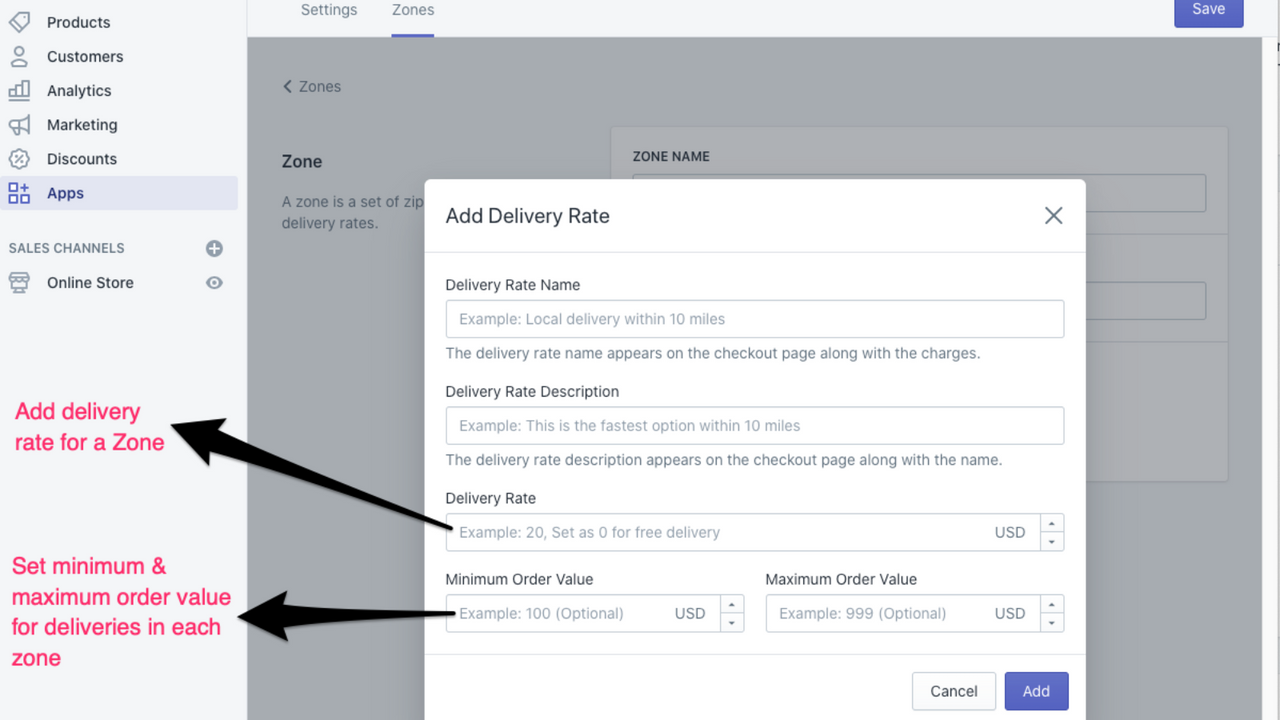Click the Delivery Rate Name field
The image size is (1280, 720).
pos(754,319)
